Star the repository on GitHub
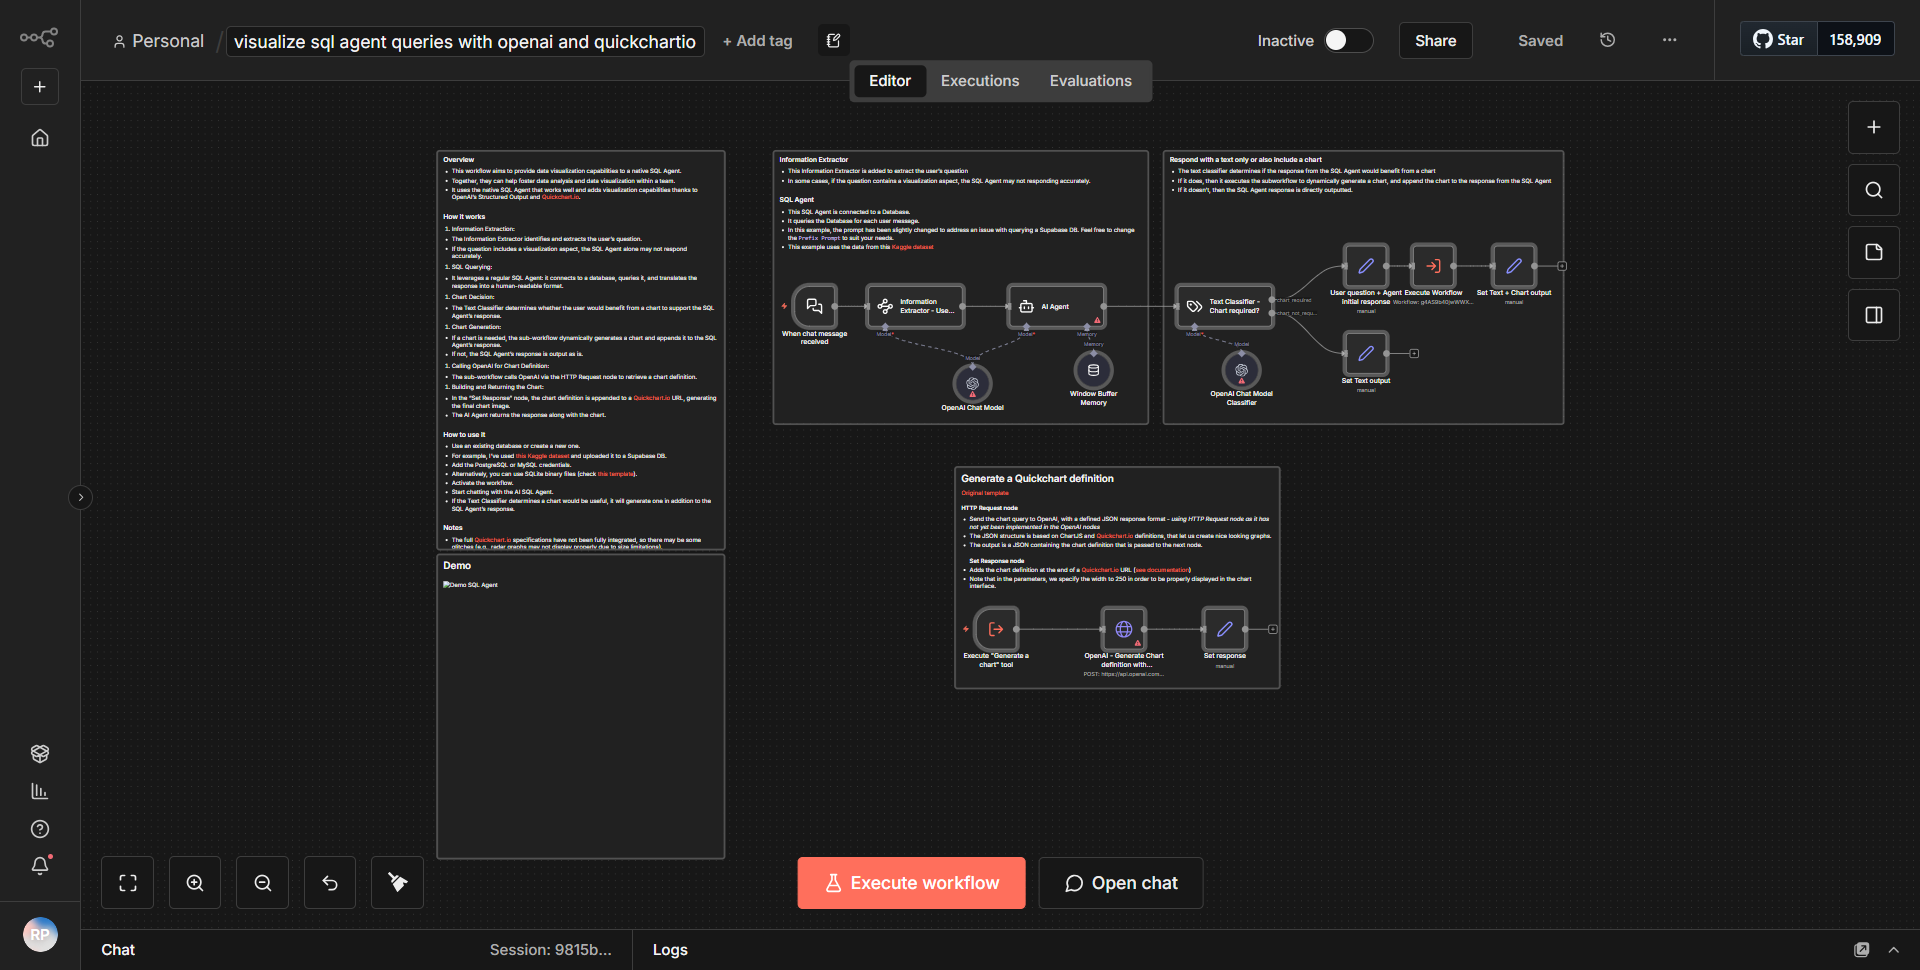This screenshot has height=970, width=1920. pyautogui.click(x=1779, y=38)
